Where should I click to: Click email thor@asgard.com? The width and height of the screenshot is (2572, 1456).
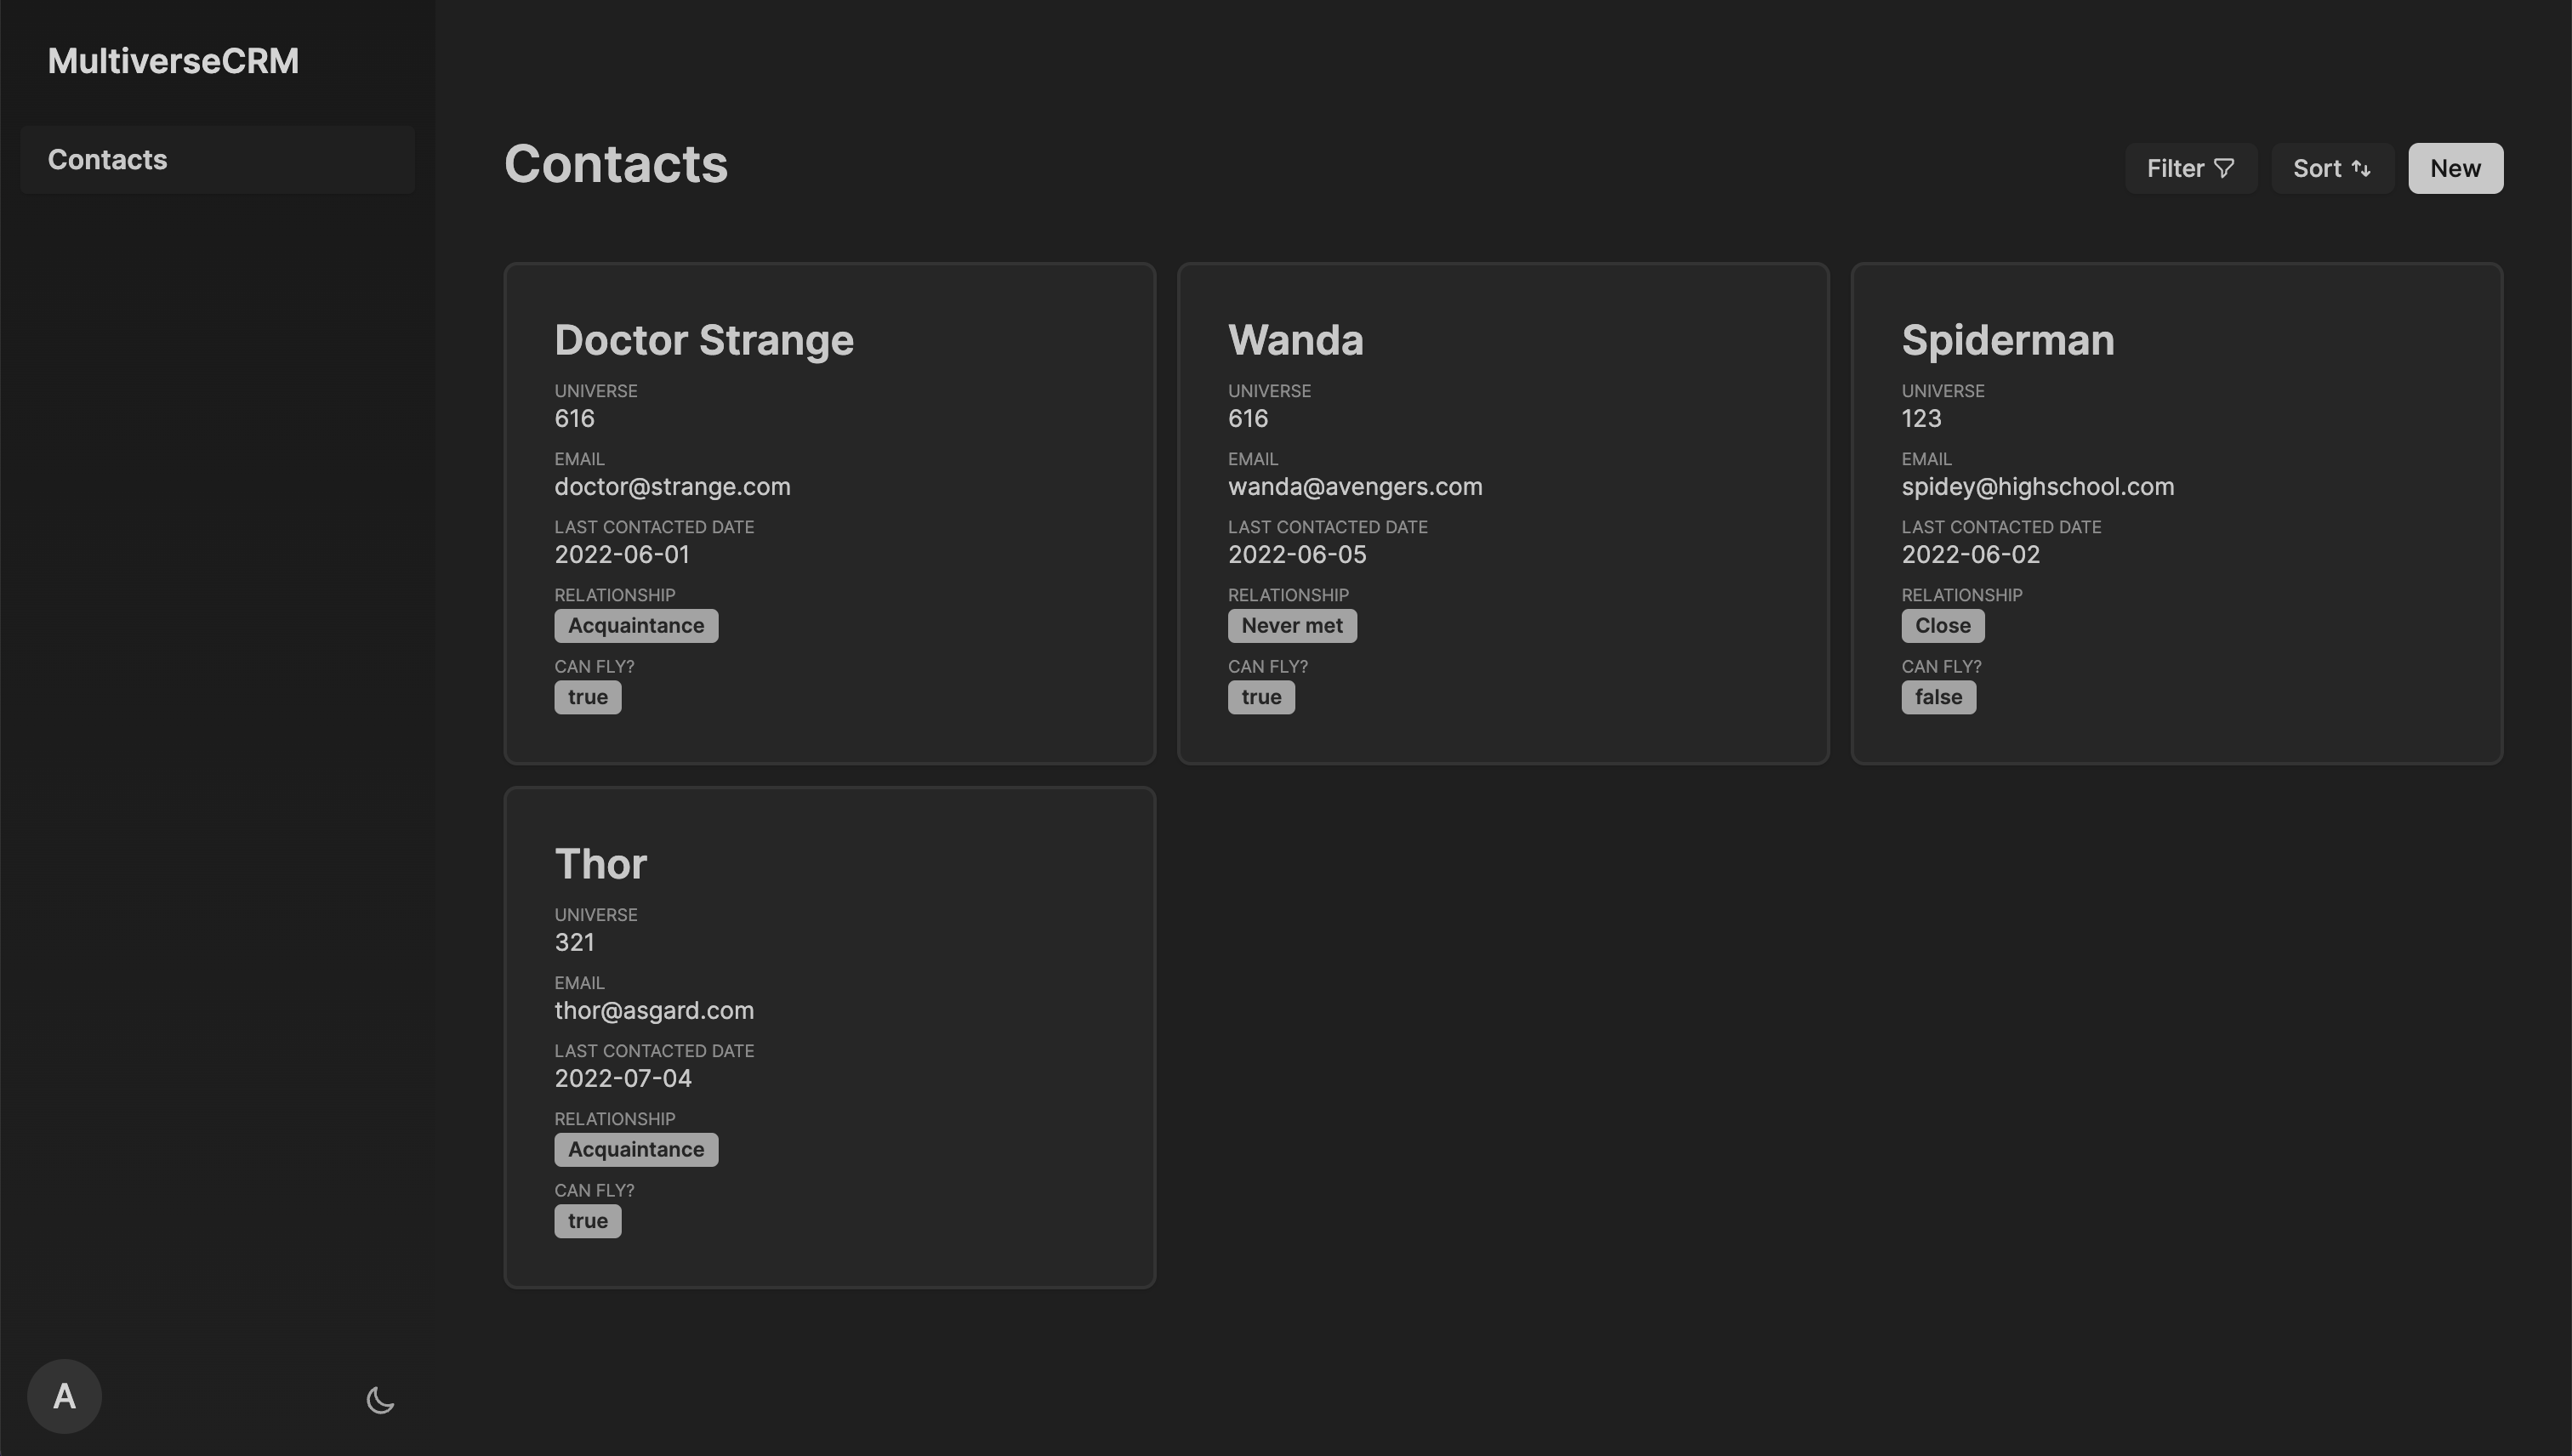(654, 1011)
